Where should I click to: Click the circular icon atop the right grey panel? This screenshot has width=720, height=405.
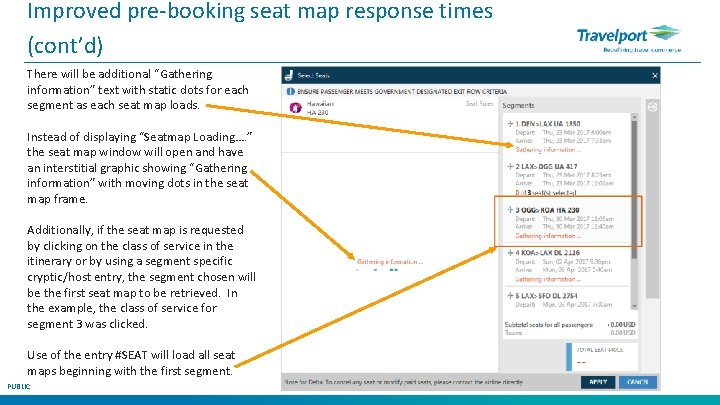pyautogui.click(x=652, y=107)
